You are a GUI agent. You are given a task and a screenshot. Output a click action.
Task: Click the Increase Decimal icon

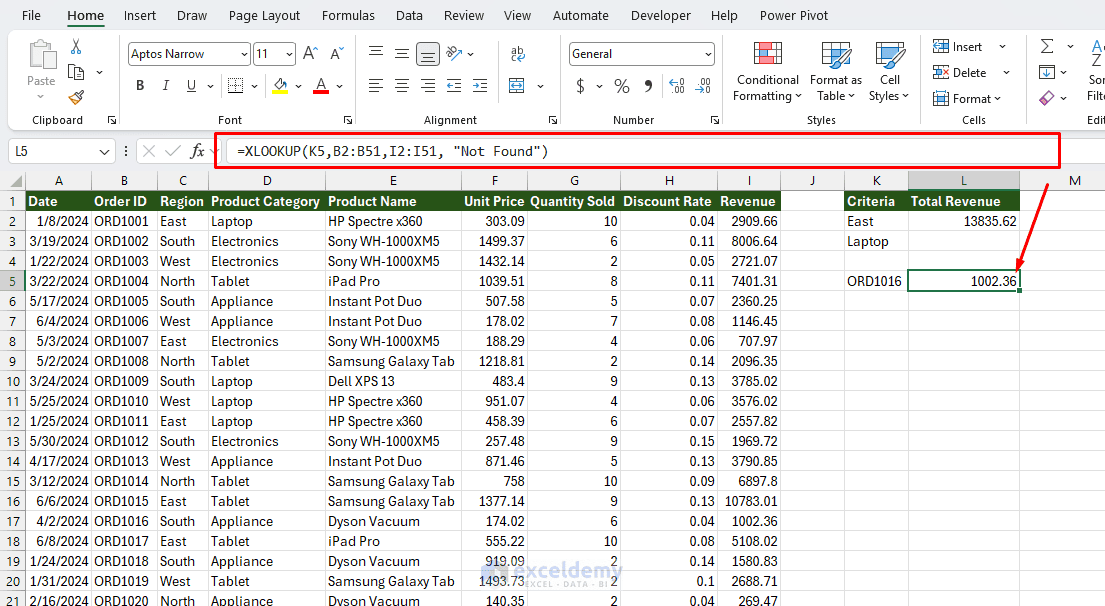677,86
